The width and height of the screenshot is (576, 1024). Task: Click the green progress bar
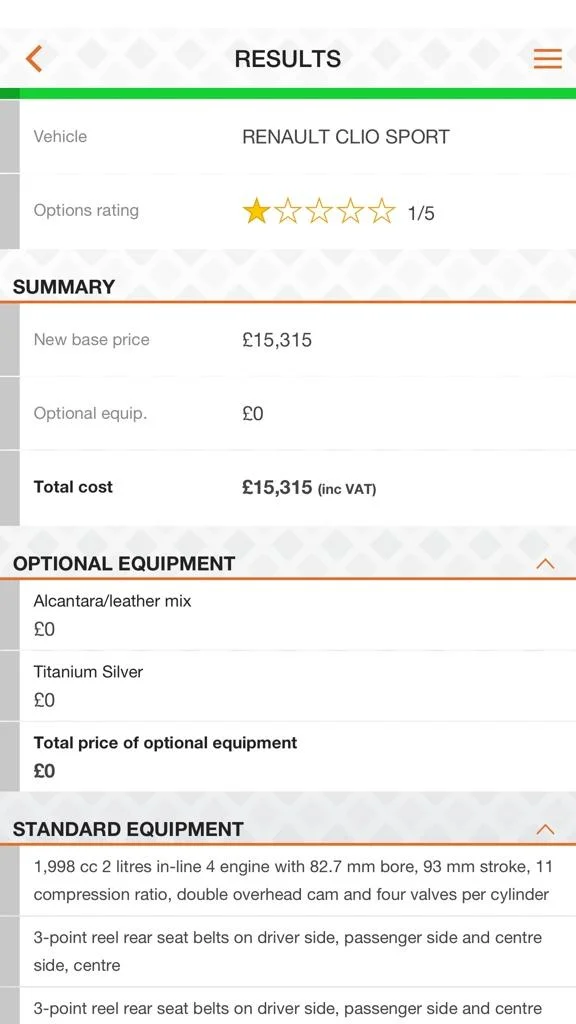pyautogui.click(x=288, y=93)
